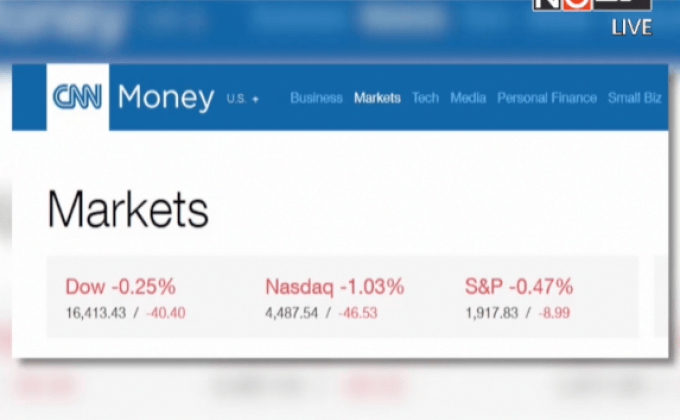Screen dimensions: 680x420
Task: Open the Nasdaq -1.03% index link
Action: [x=334, y=287]
